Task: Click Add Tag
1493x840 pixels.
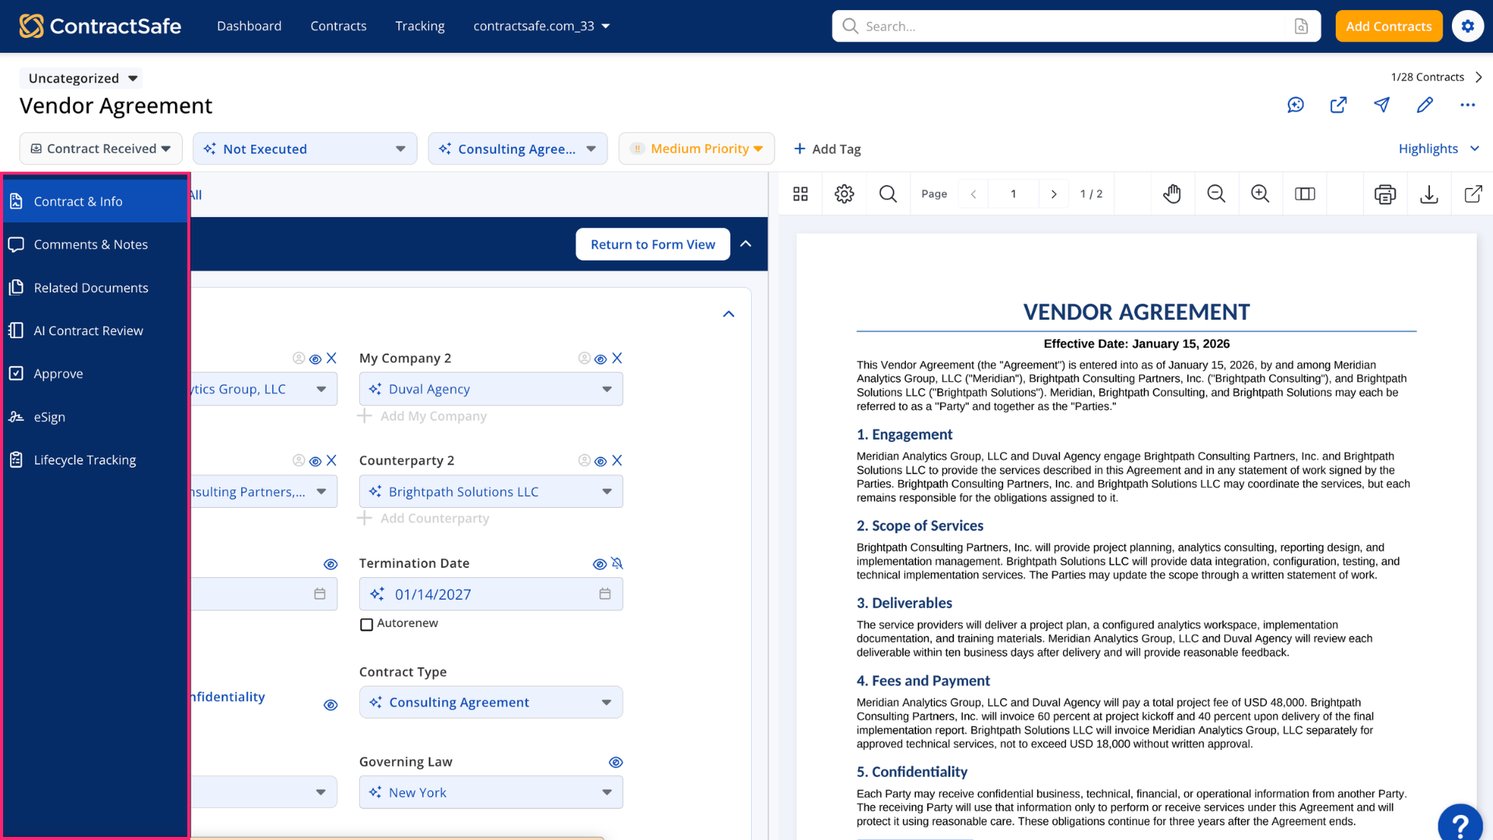Action: pyautogui.click(x=827, y=149)
